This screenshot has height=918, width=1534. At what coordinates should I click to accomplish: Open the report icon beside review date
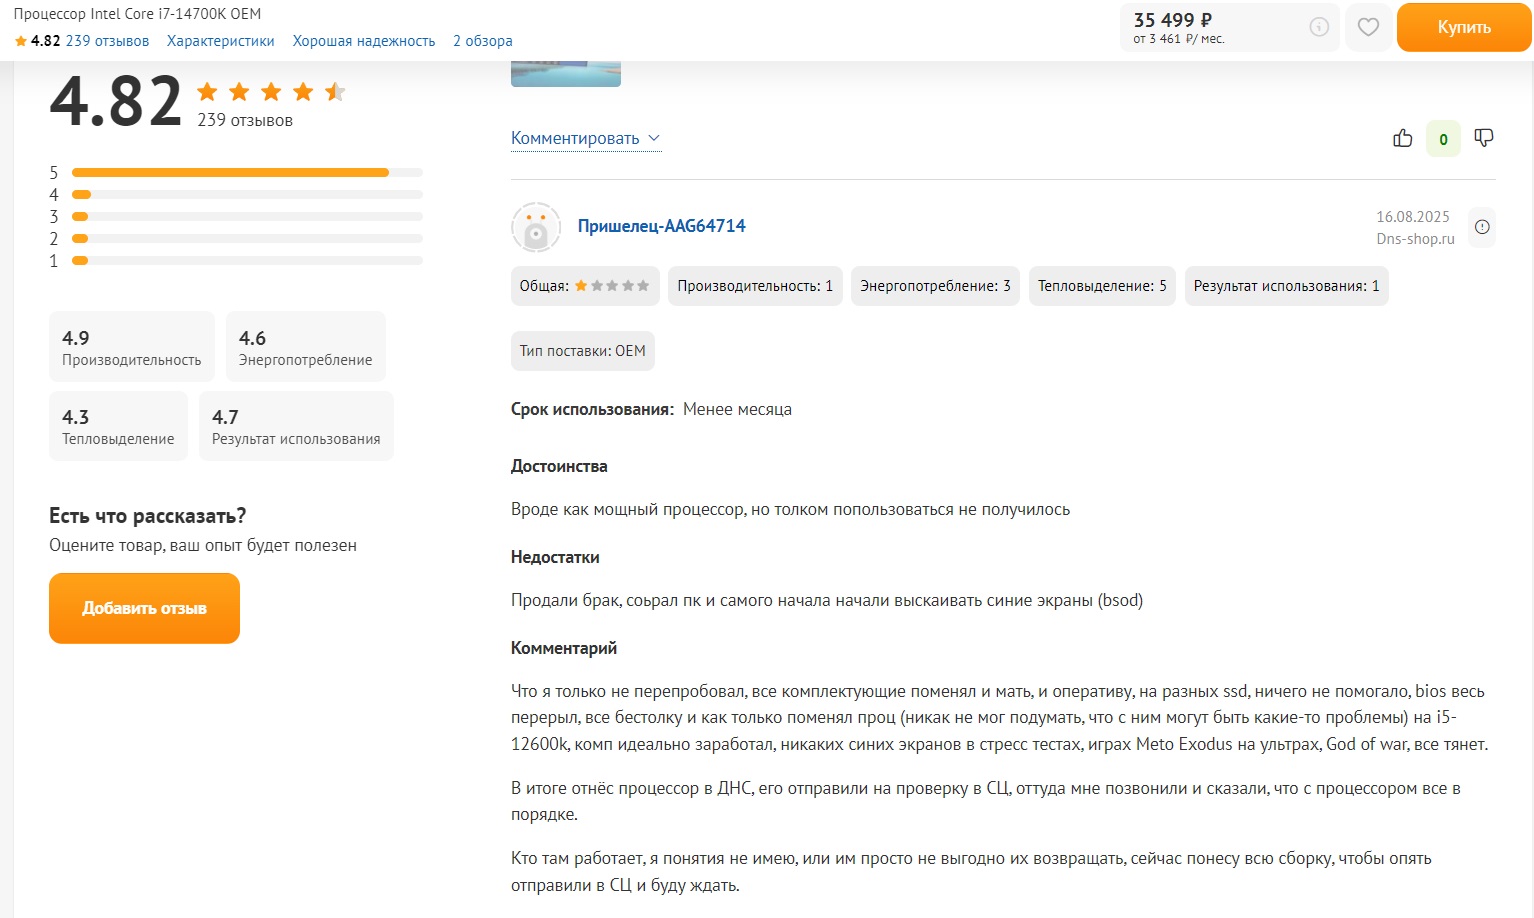coord(1482,227)
